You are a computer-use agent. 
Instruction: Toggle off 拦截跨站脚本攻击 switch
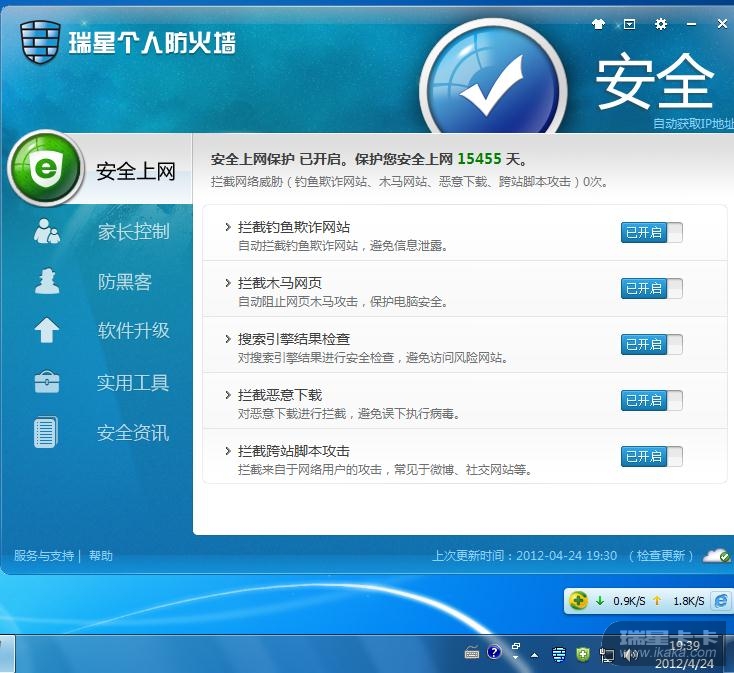(652, 456)
